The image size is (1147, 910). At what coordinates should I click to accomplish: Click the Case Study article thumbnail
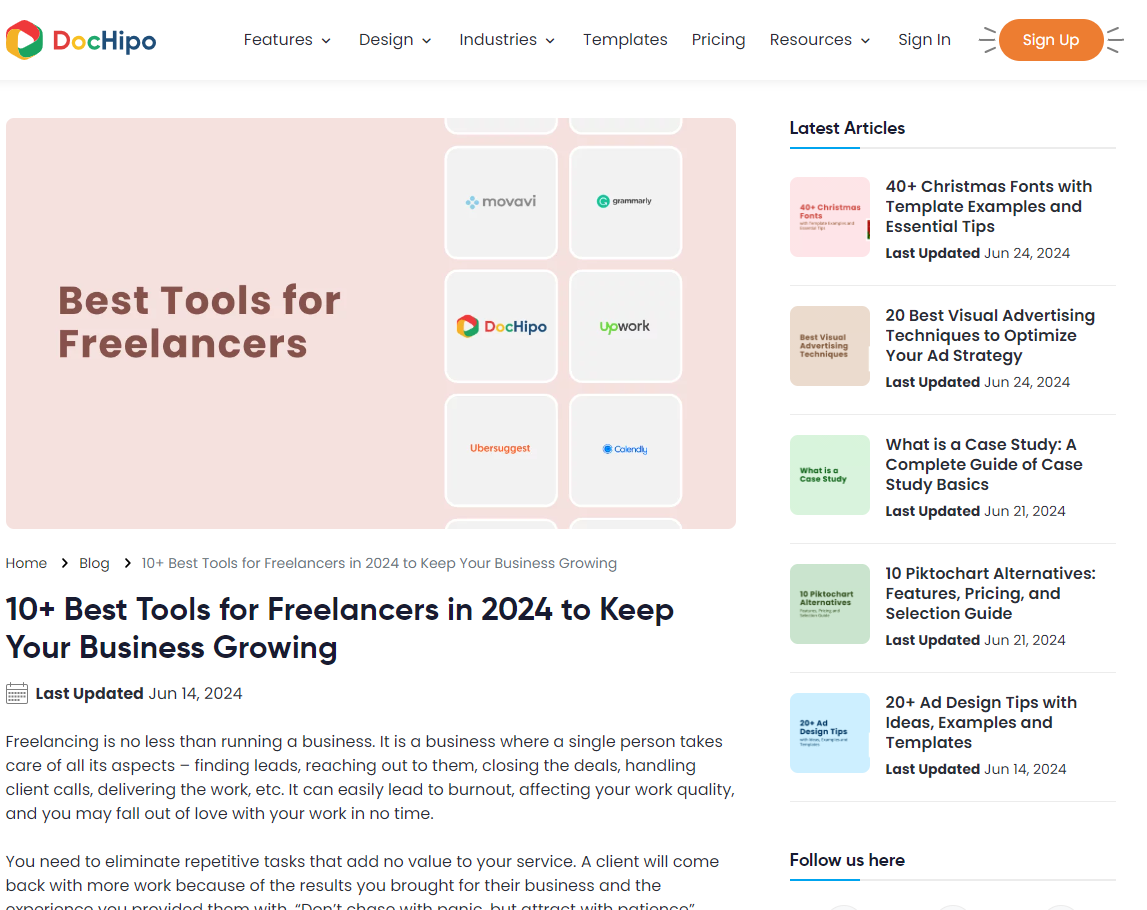coord(829,475)
